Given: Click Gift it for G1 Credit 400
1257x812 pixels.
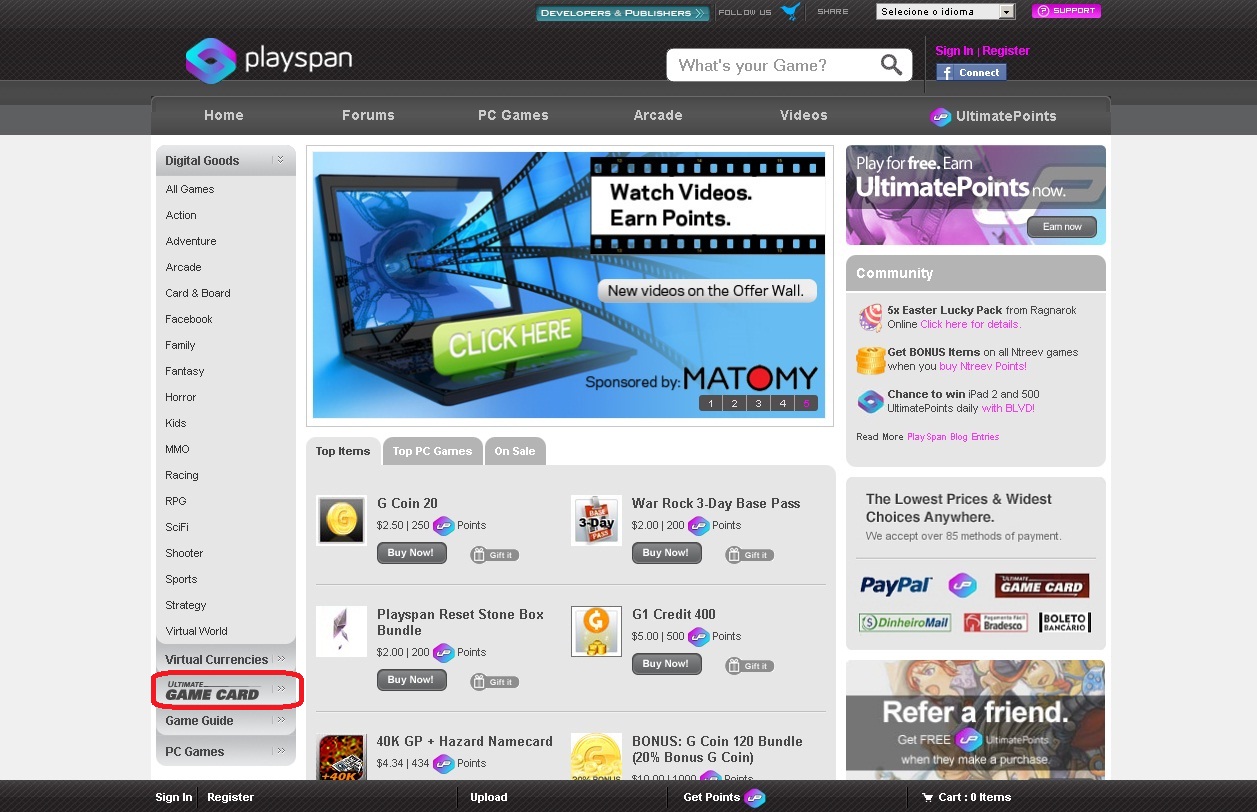Looking at the screenshot, I should [x=750, y=666].
